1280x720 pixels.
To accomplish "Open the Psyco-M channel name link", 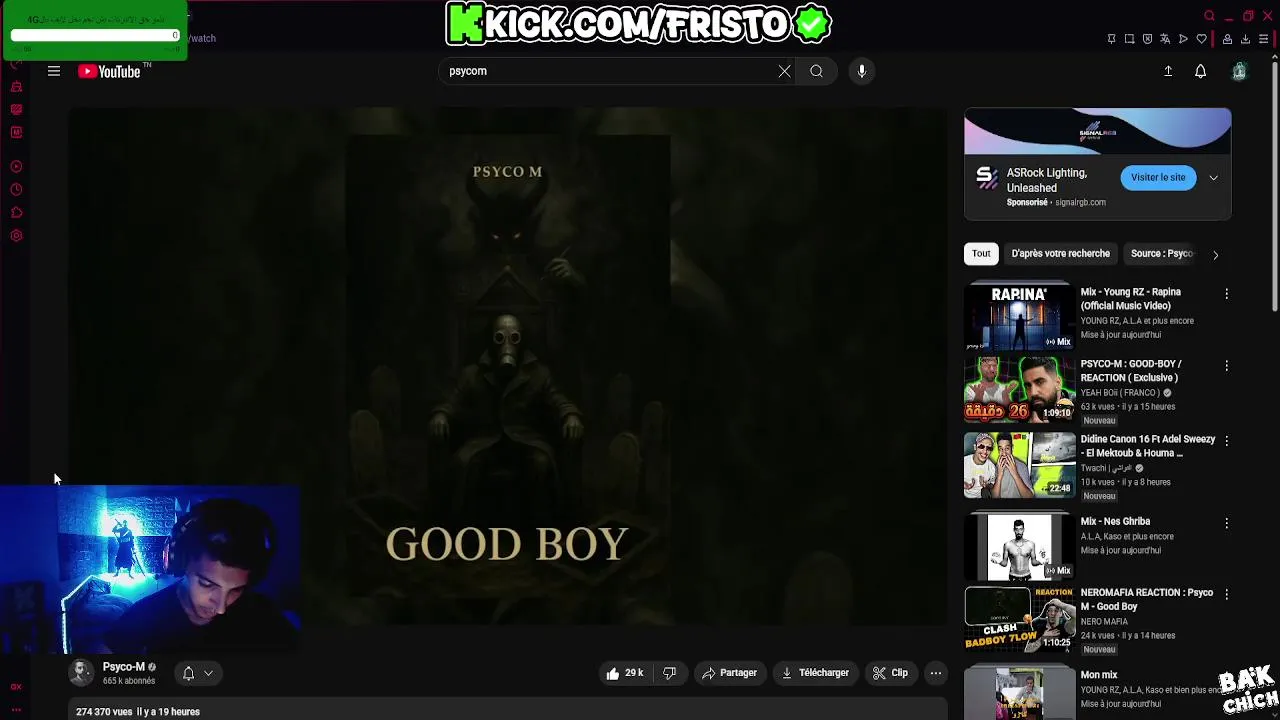I will point(123,667).
